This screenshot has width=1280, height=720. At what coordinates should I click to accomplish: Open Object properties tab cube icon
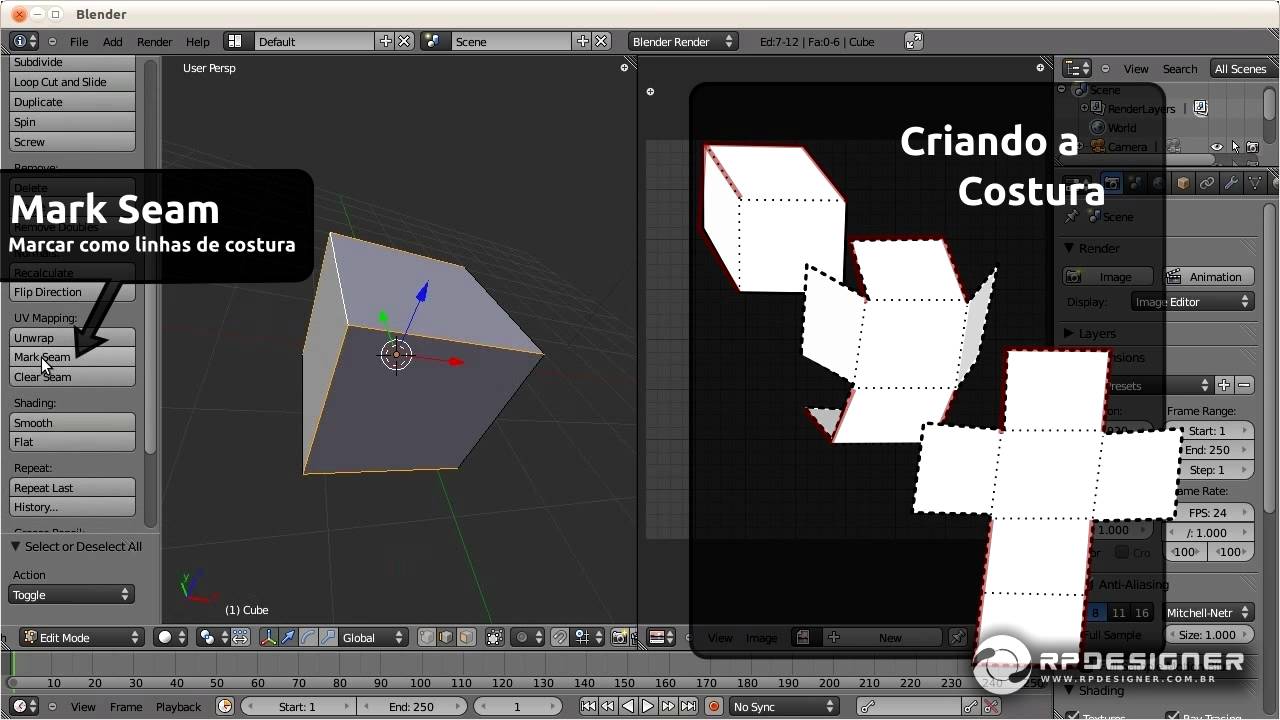click(x=1184, y=183)
